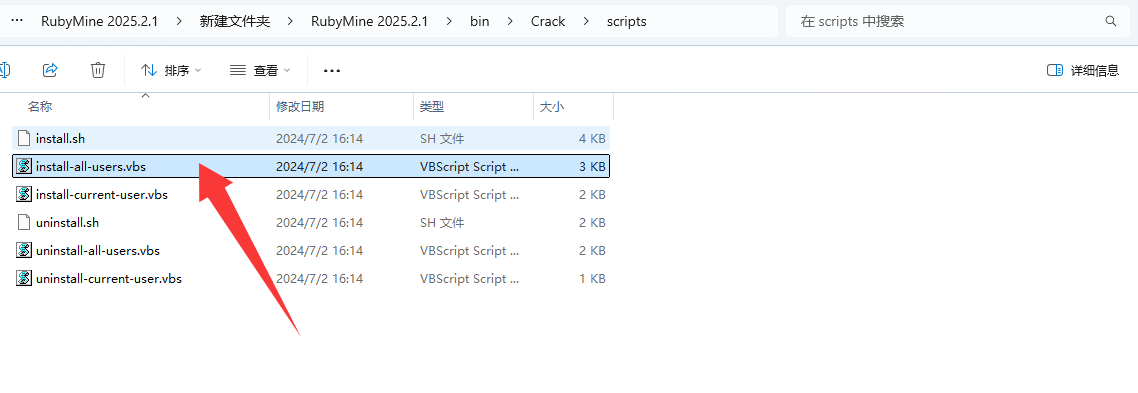The image size is (1138, 393).
Task: Click the install-all-users.vbs script icon
Action: [x=24, y=166]
